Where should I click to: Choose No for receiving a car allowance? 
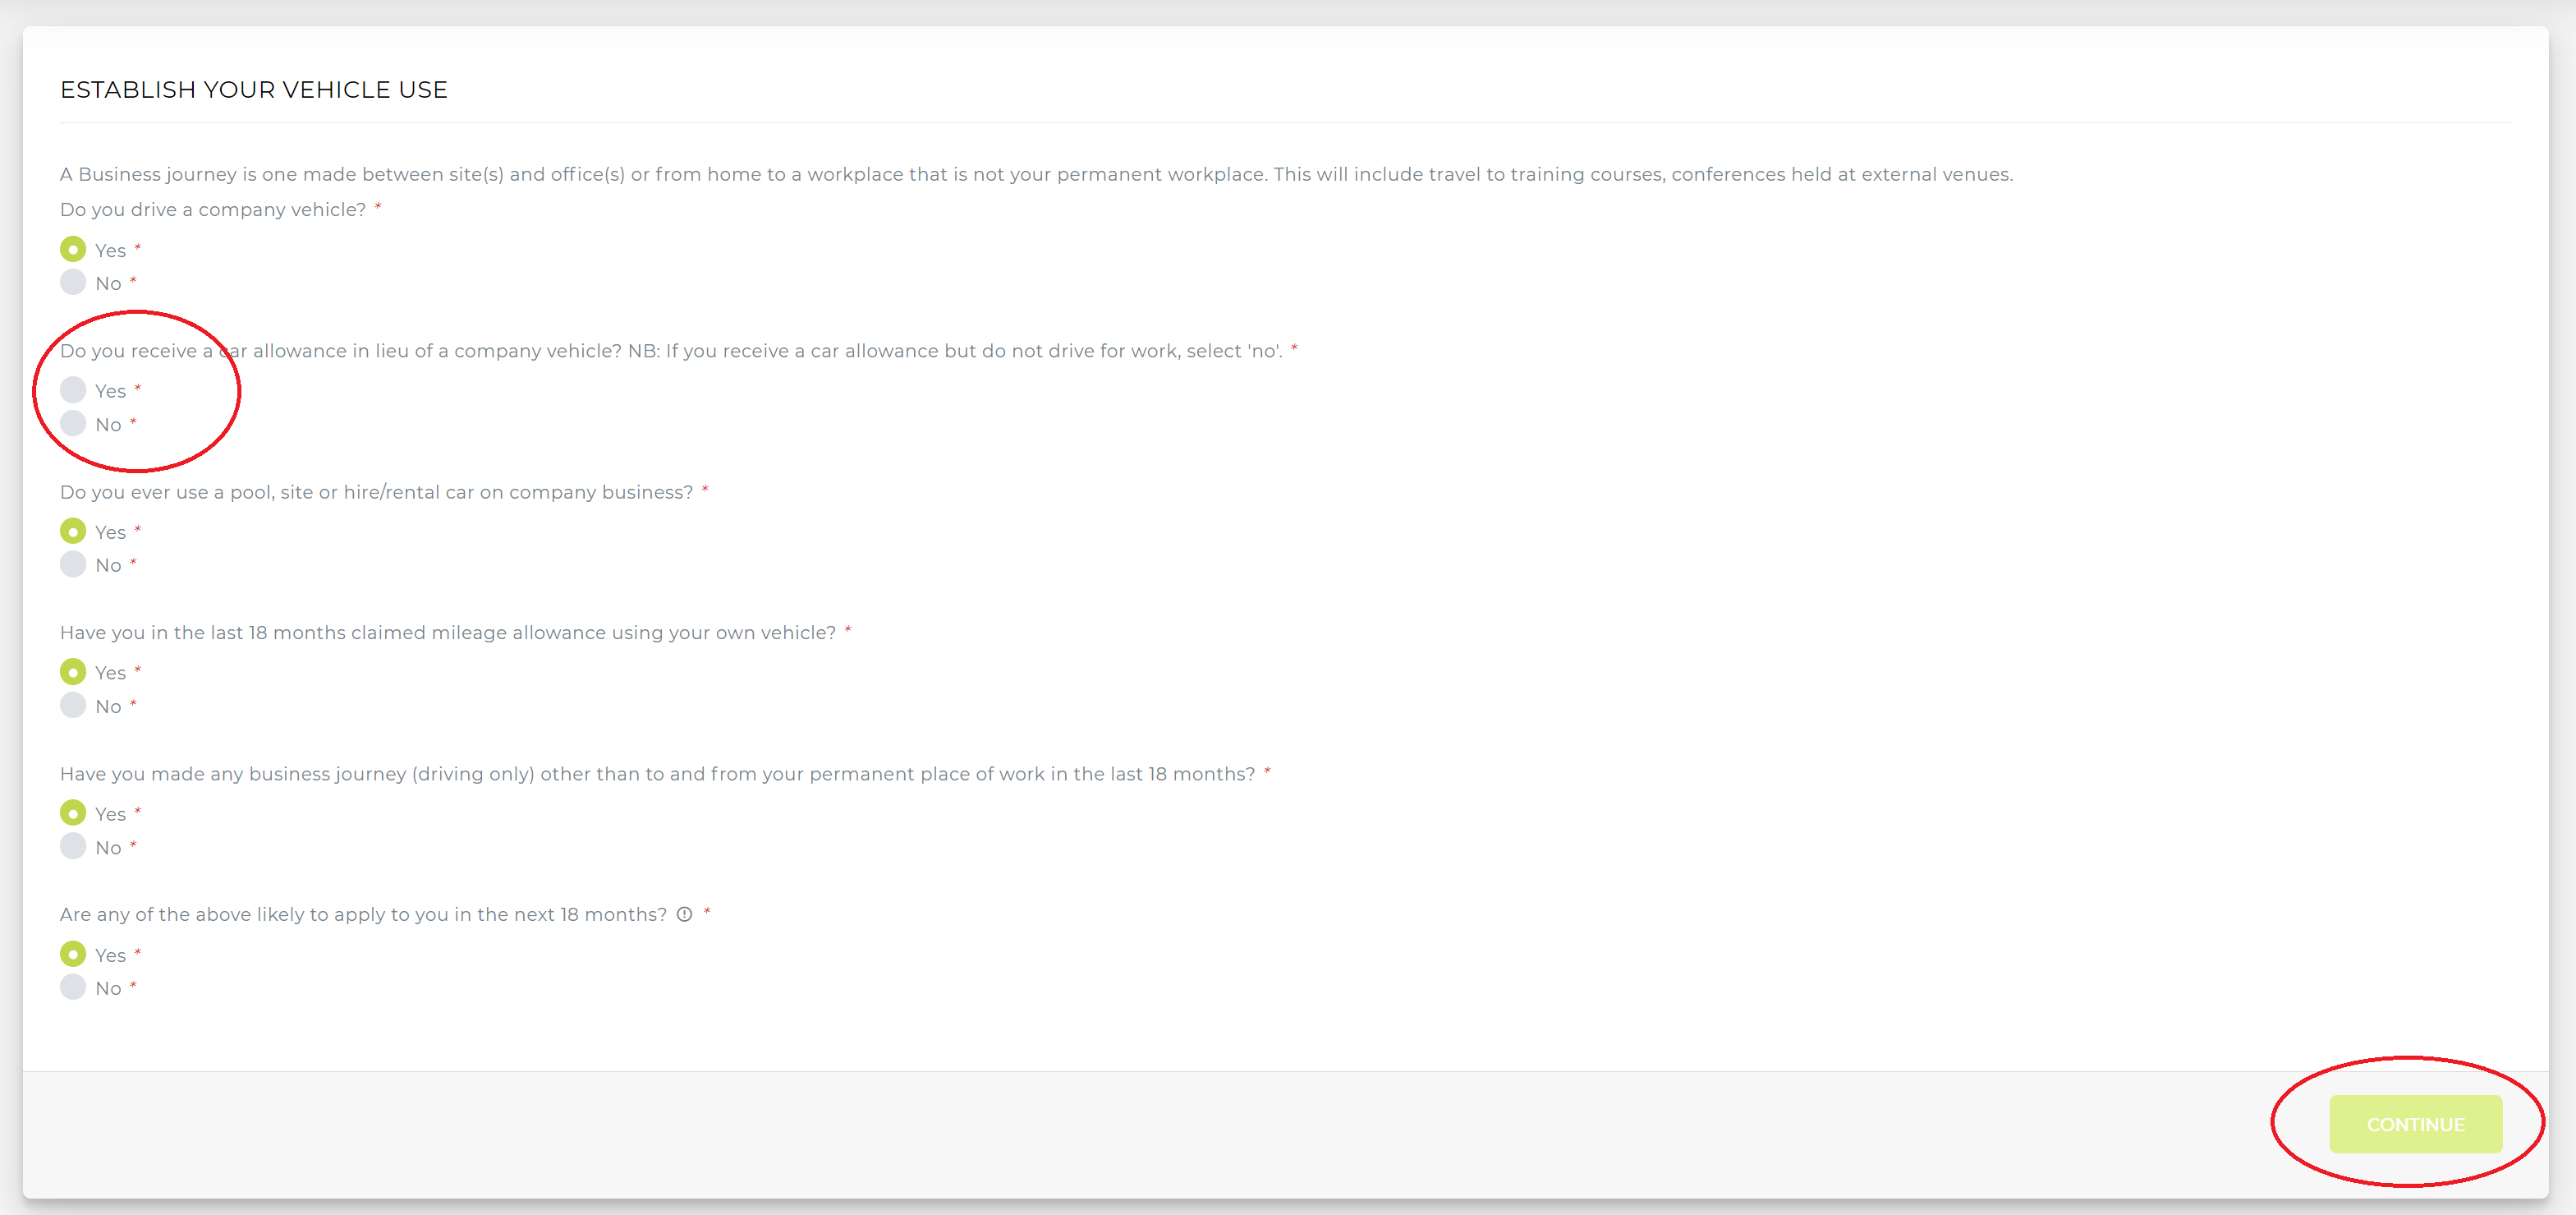[x=73, y=423]
